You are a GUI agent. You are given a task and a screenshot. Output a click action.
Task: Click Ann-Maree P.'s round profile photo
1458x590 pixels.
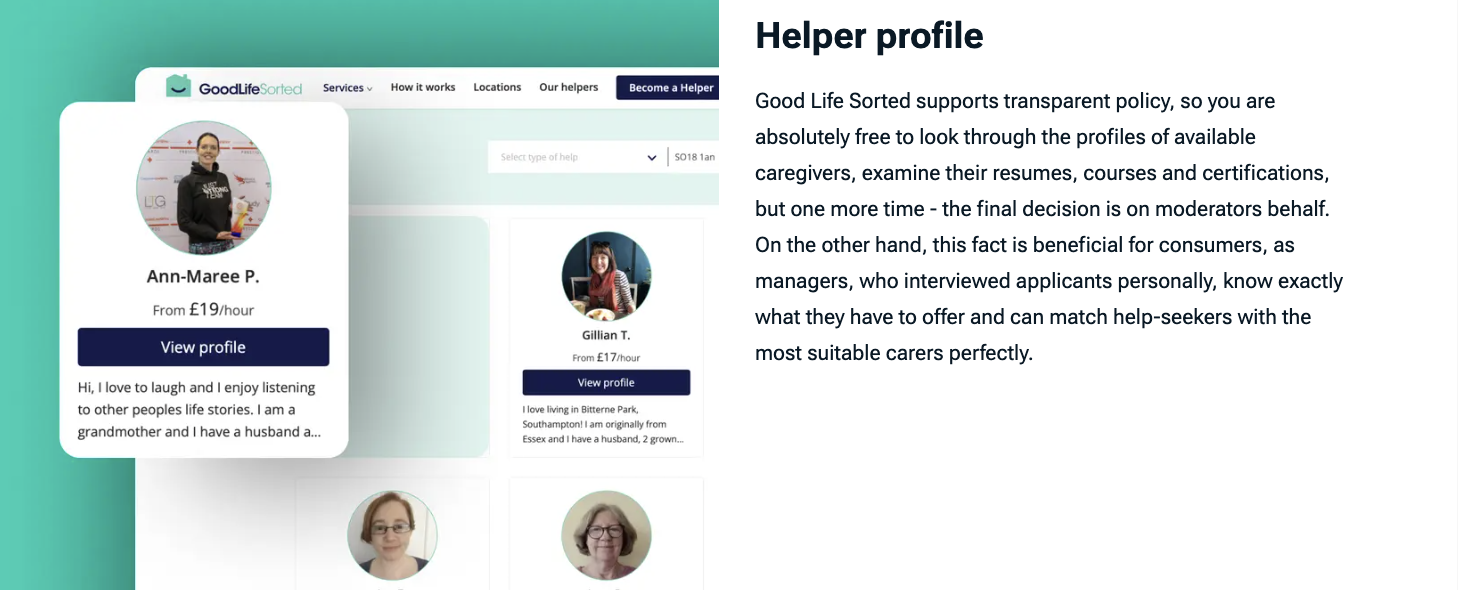(203, 188)
